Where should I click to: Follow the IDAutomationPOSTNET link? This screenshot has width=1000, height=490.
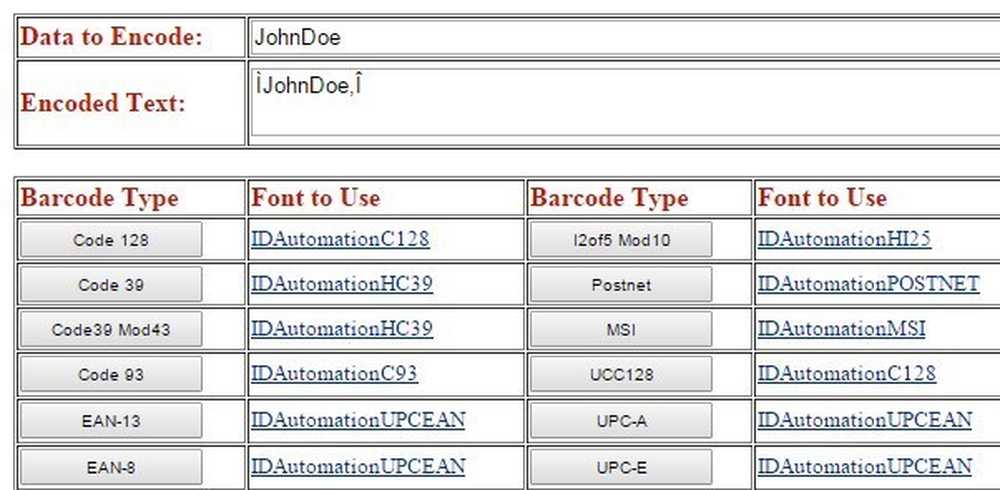coord(869,283)
